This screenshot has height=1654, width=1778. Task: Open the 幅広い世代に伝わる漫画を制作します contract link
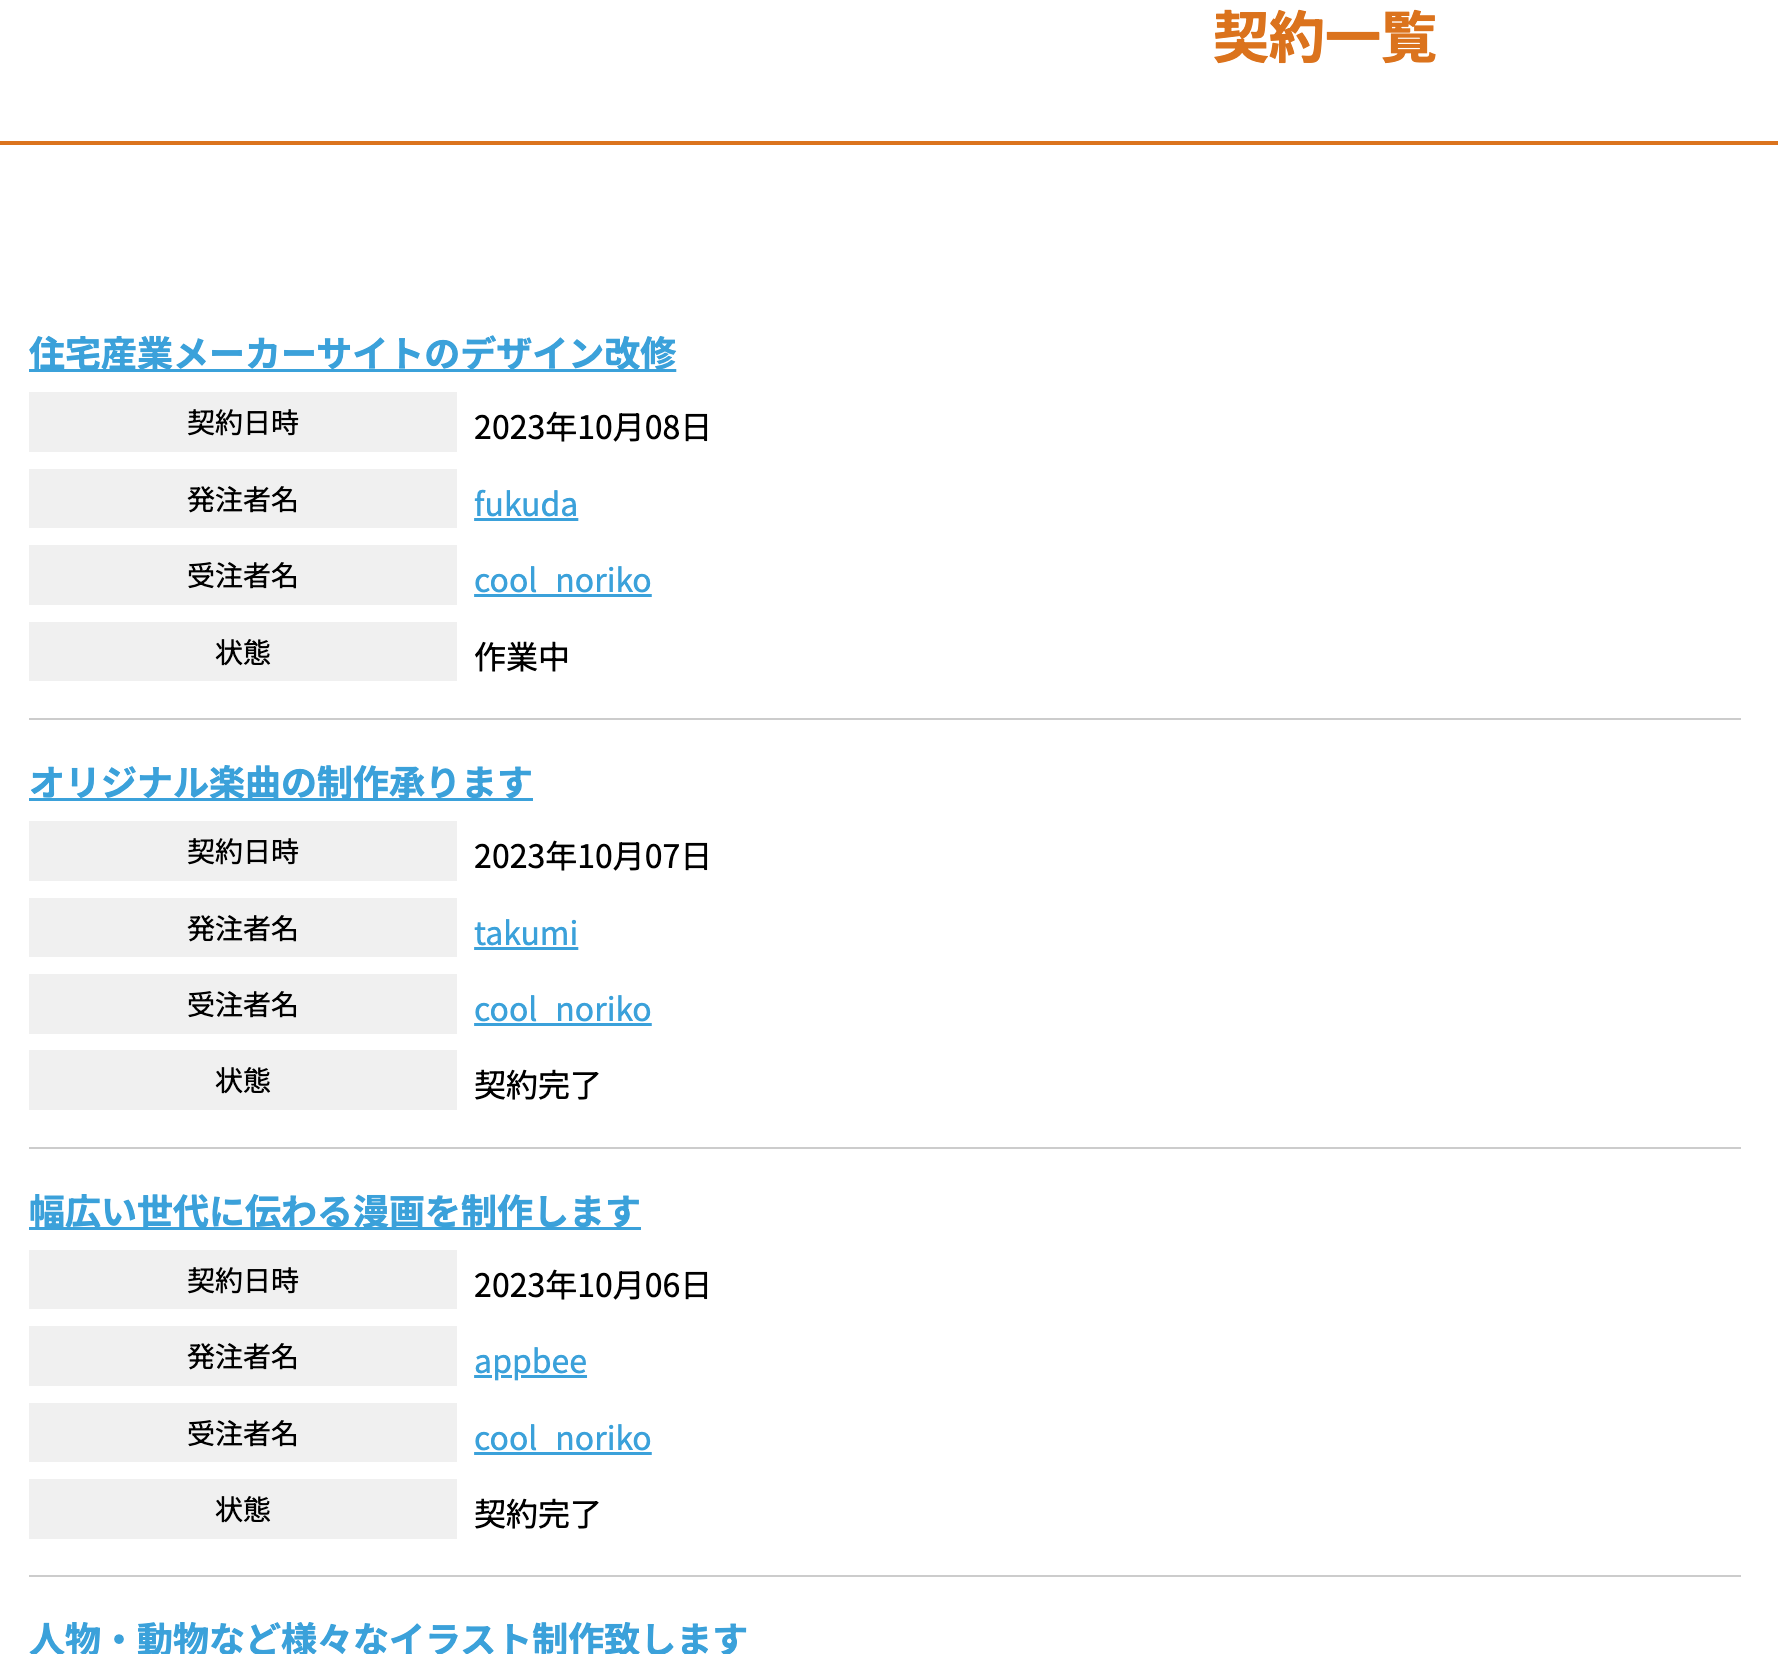334,1212
